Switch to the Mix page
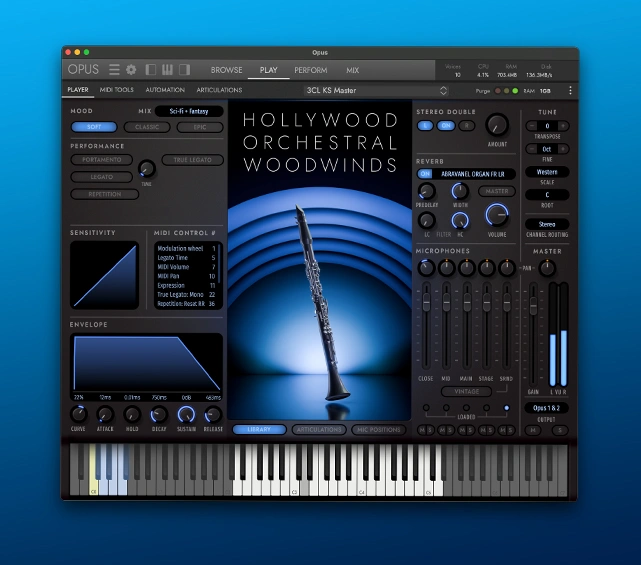641x565 pixels. [x=352, y=70]
